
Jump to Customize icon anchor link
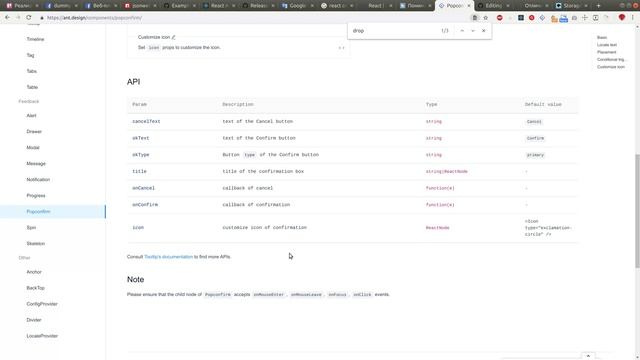click(x=611, y=67)
